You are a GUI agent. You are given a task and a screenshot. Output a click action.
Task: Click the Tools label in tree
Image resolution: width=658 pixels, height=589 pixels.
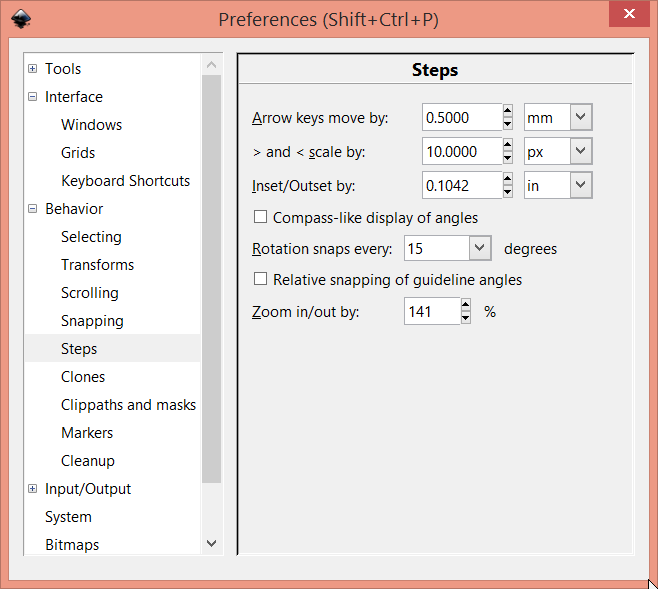click(63, 69)
